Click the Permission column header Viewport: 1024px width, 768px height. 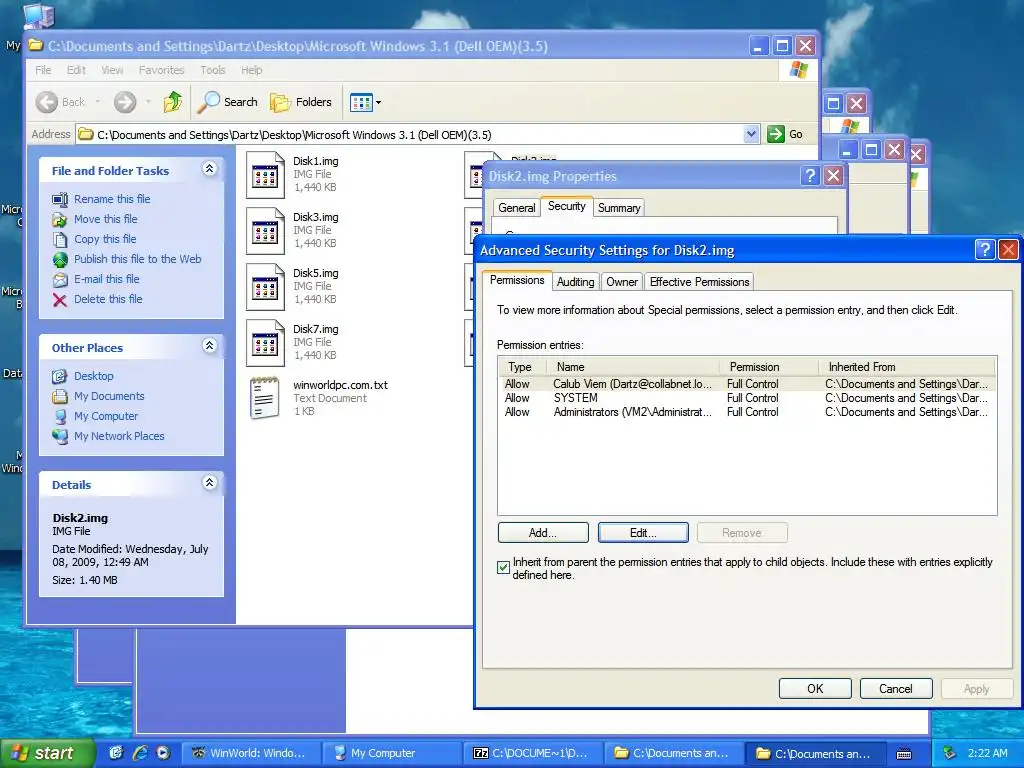(769, 366)
